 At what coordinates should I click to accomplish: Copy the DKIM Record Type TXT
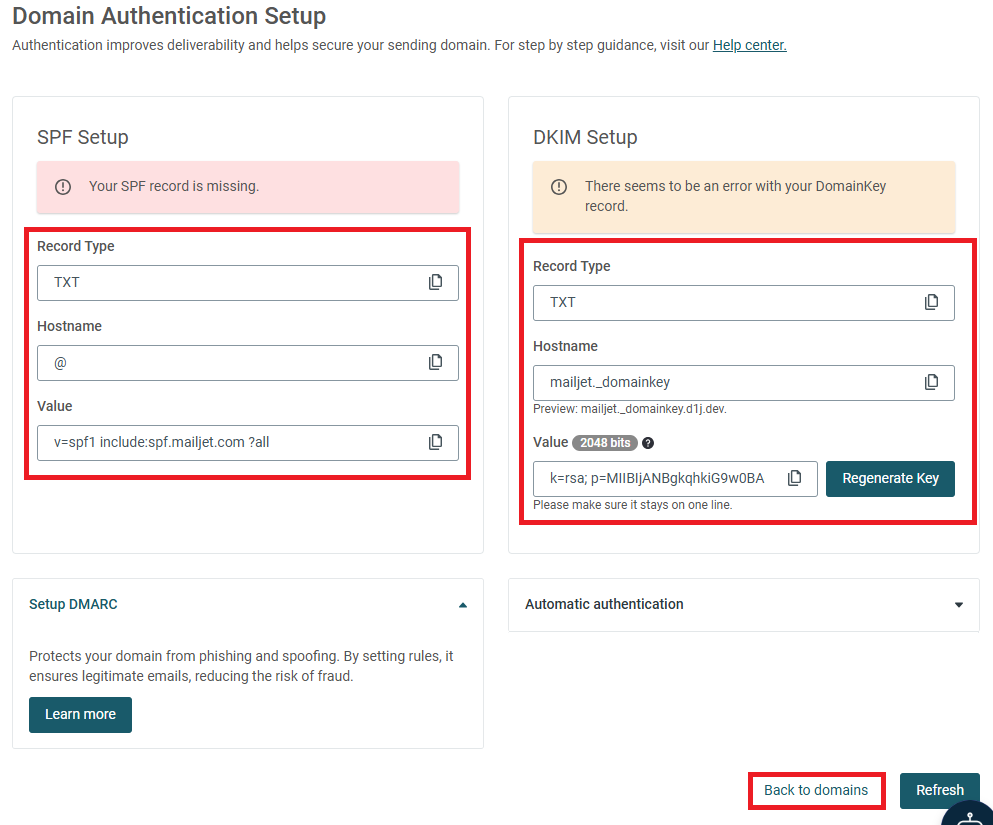point(931,302)
